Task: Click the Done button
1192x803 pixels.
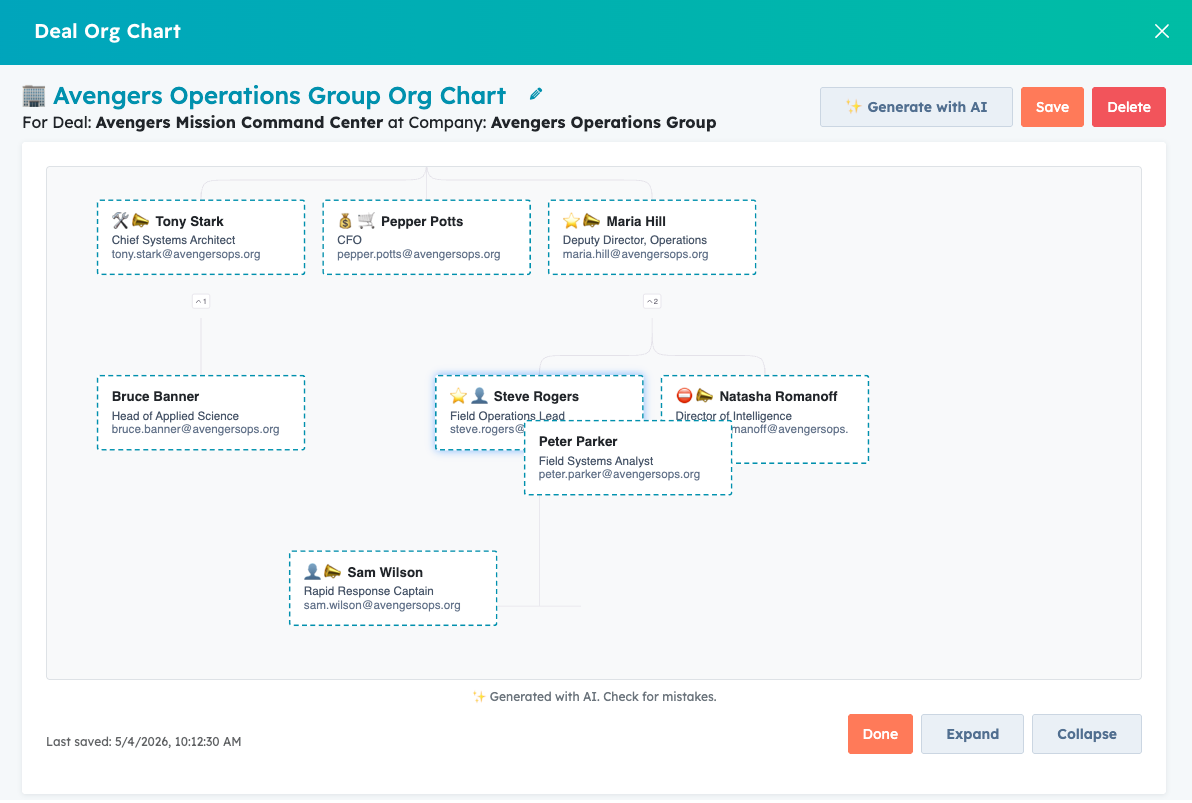Action: coord(880,734)
